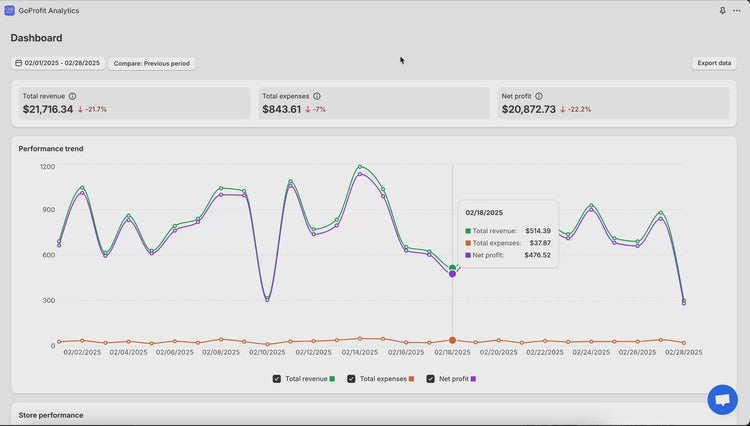The image size is (750, 426).
Task: Click the pin icon in top bar
Action: 723,10
